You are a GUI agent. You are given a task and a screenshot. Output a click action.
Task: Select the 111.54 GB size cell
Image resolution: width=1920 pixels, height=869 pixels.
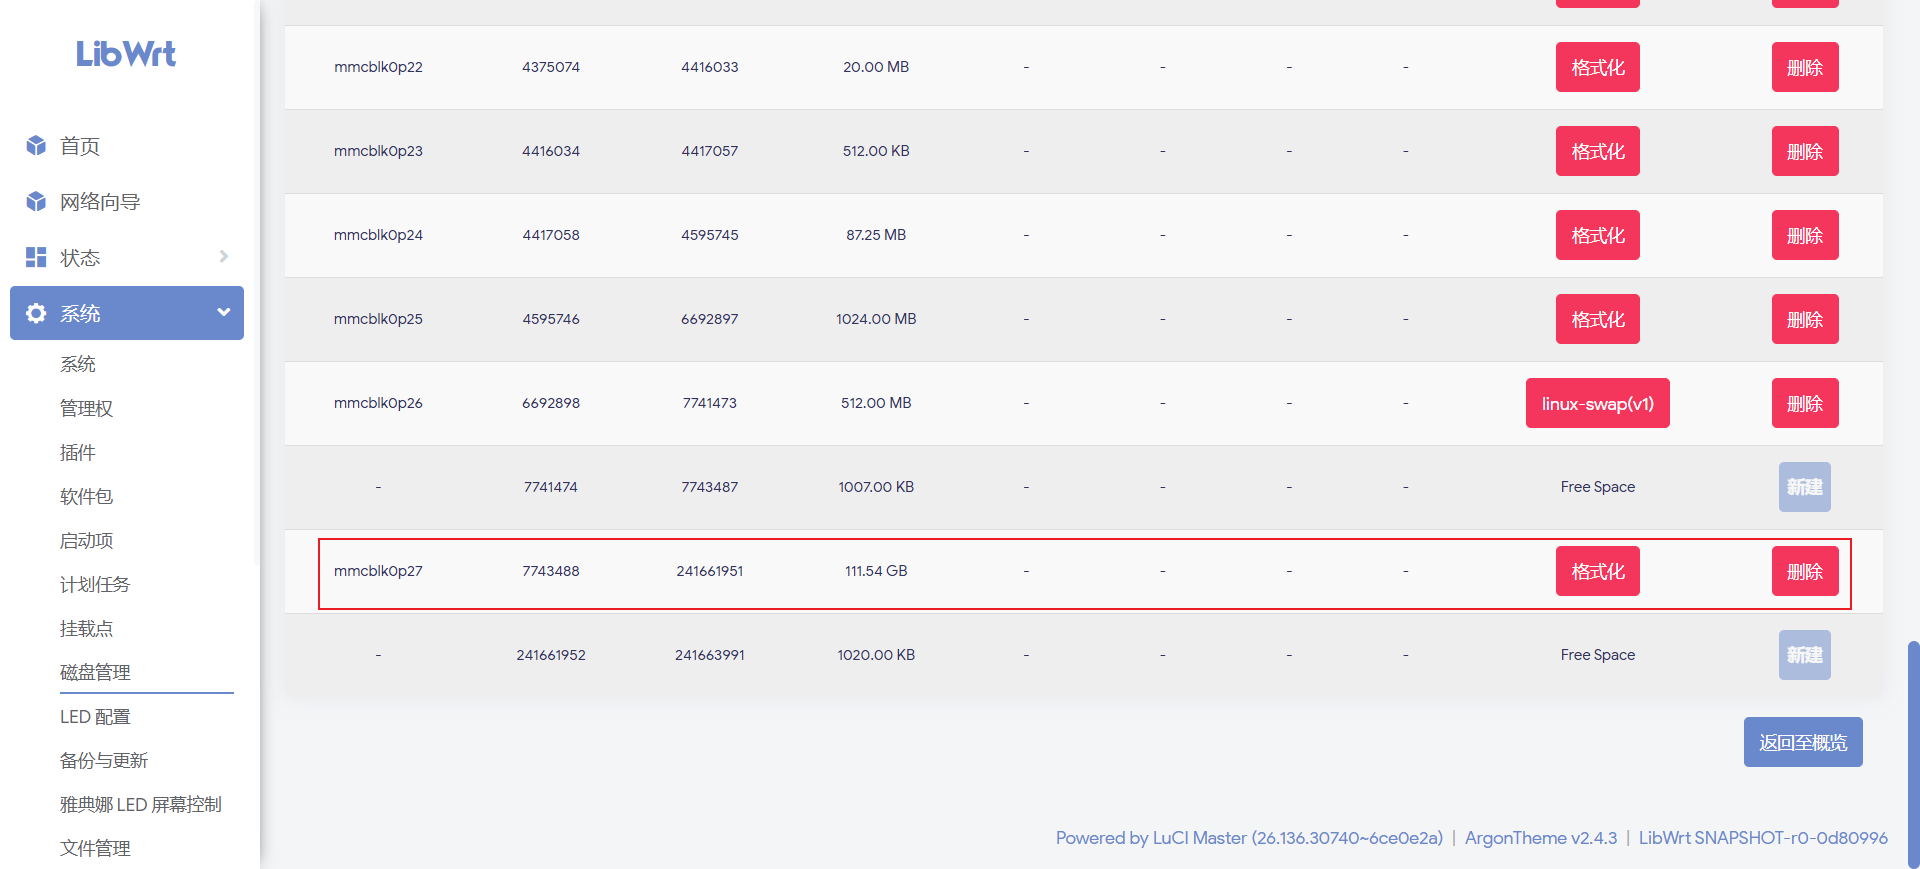coord(876,571)
